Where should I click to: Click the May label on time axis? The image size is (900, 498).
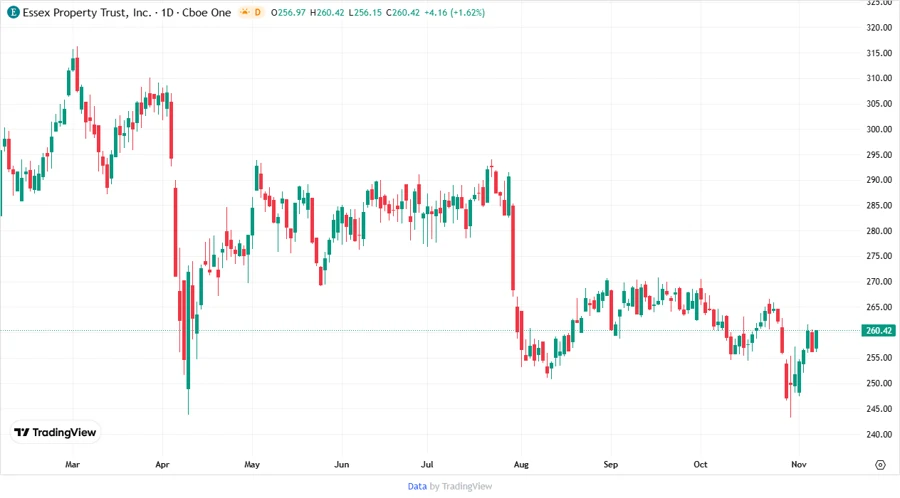point(252,464)
